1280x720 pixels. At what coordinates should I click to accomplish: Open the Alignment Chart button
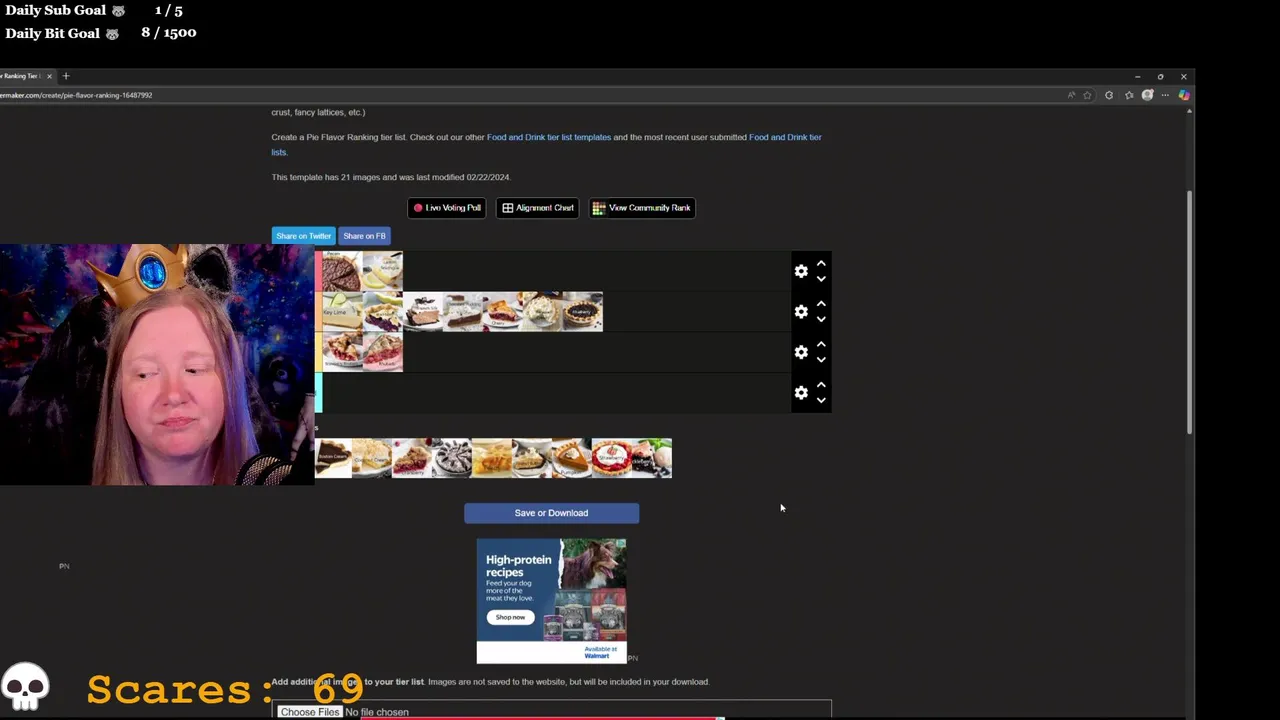point(537,208)
